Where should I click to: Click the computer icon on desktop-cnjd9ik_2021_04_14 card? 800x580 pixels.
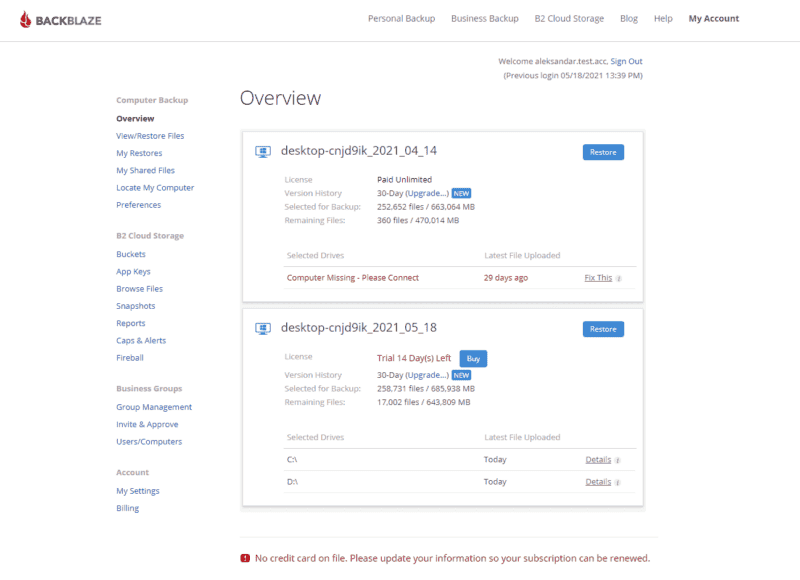click(262, 151)
